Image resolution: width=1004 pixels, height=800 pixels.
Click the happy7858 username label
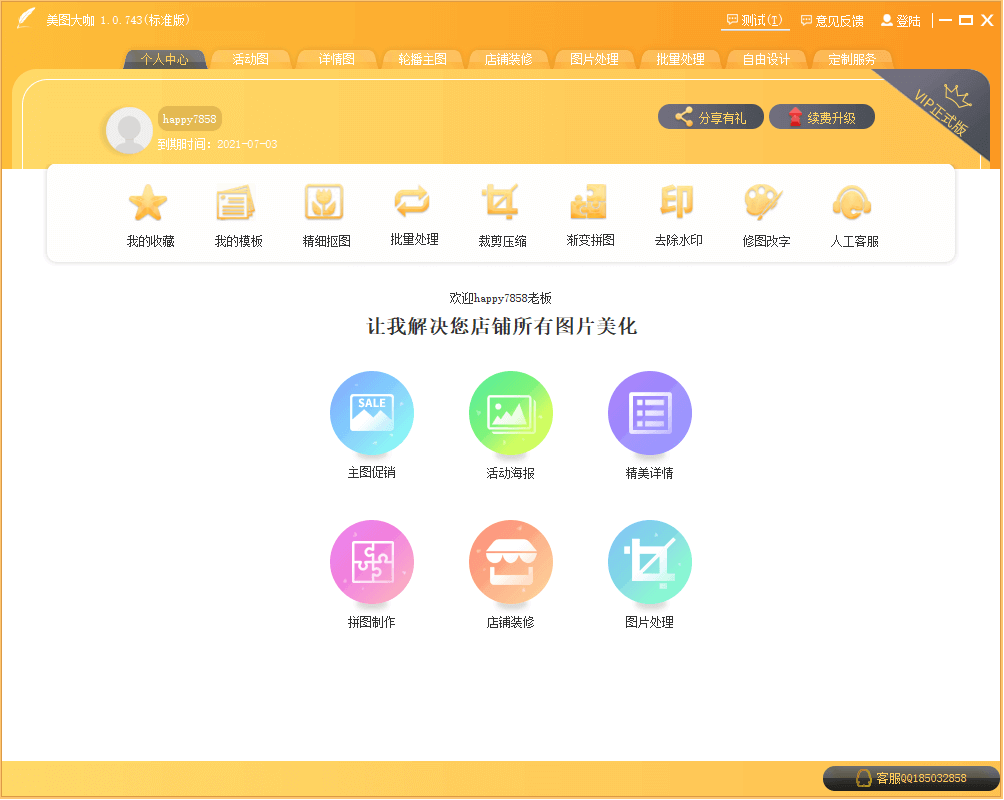[190, 118]
